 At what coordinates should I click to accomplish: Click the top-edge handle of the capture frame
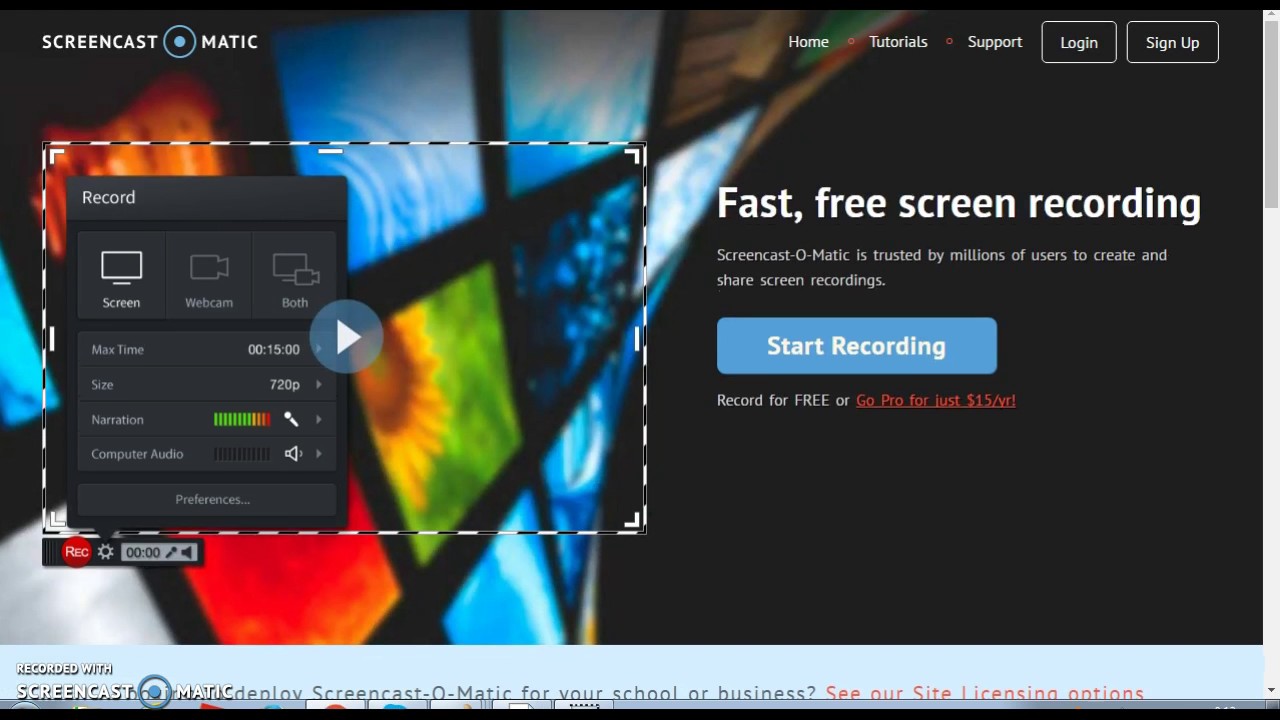pyautogui.click(x=331, y=151)
